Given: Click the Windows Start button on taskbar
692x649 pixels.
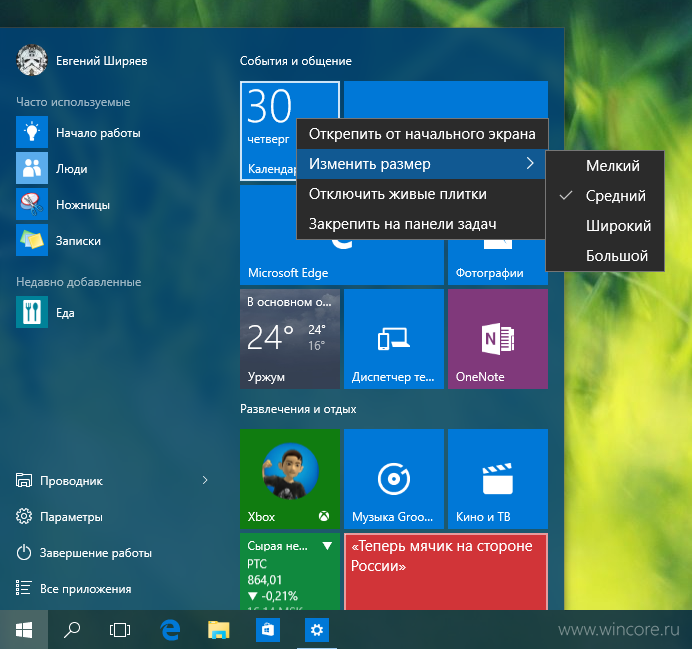Looking at the screenshot, I should (24, 630).
